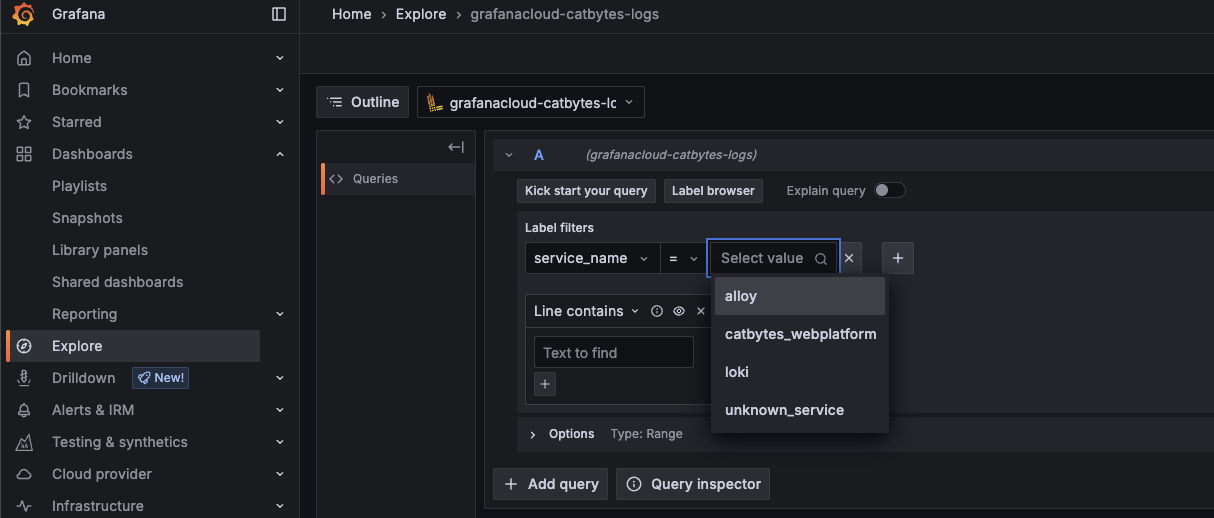Click the Bookmarks icon
Screen dimensions: 1214x518
click(24, 90)
